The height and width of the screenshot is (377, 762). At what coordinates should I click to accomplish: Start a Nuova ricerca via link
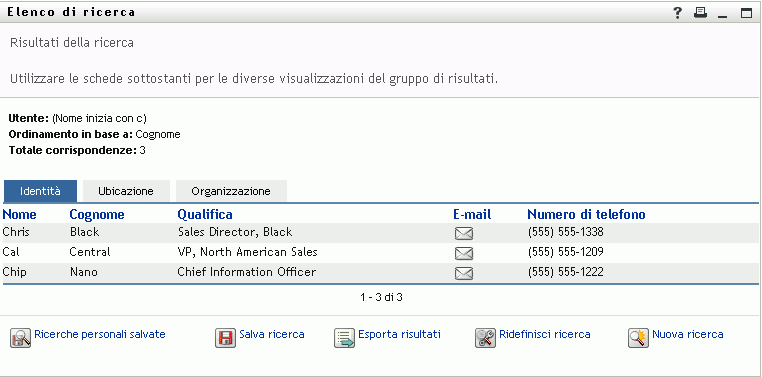pyautogui.click(x=688, y=334)
